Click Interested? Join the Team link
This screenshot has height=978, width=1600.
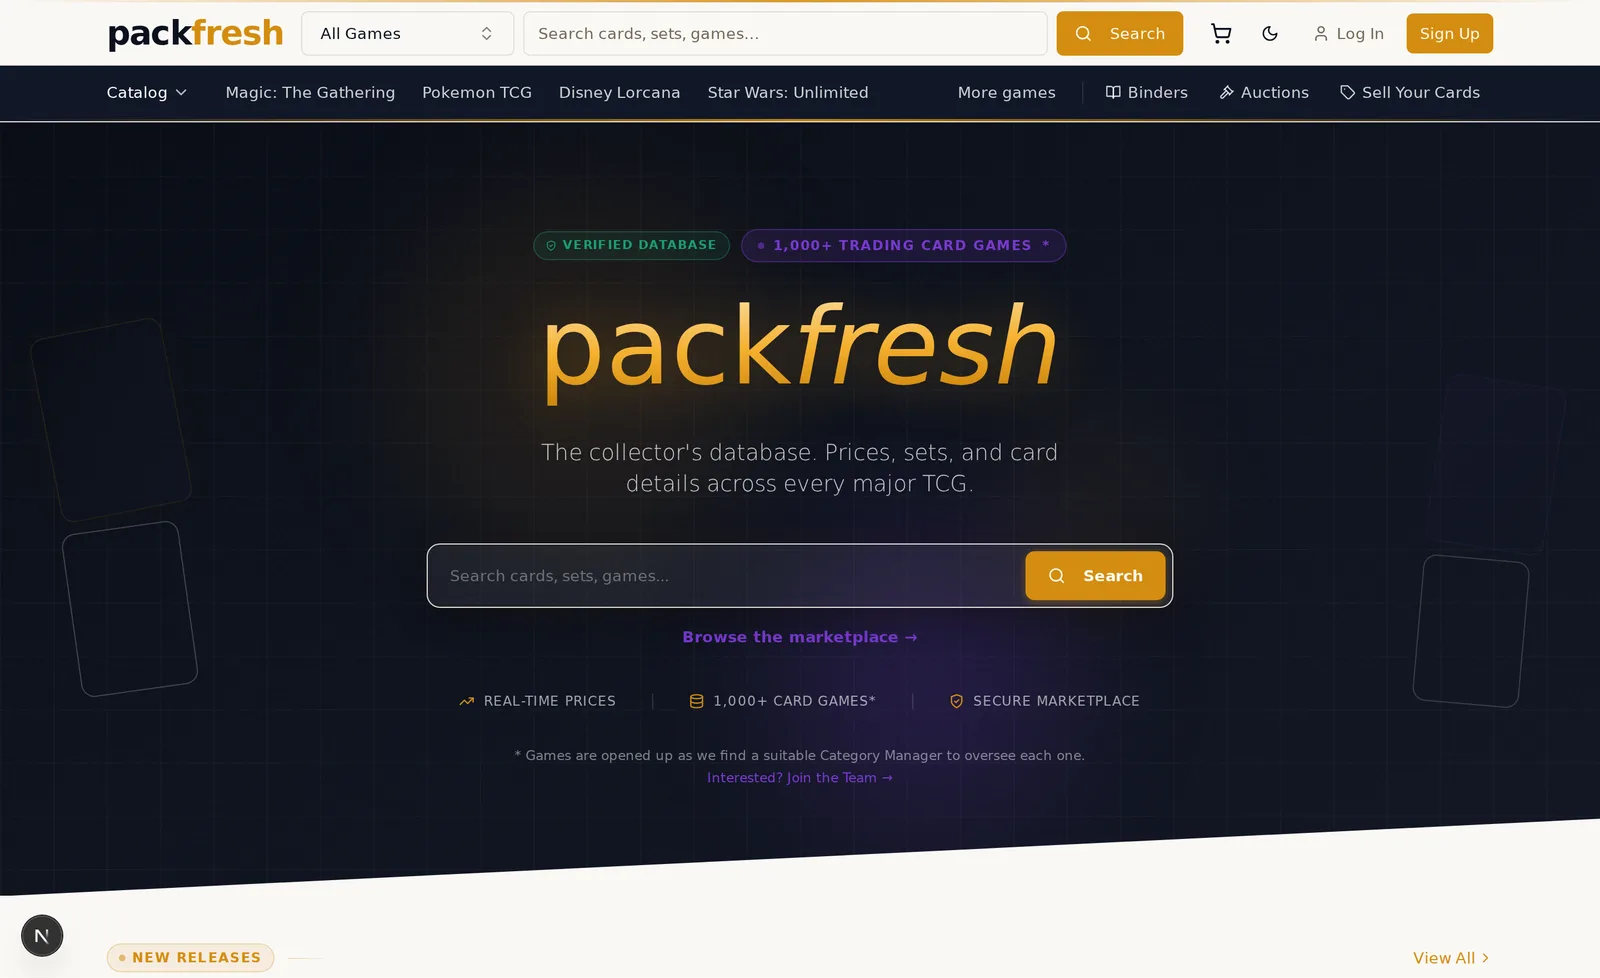click(x=800, y=778)
